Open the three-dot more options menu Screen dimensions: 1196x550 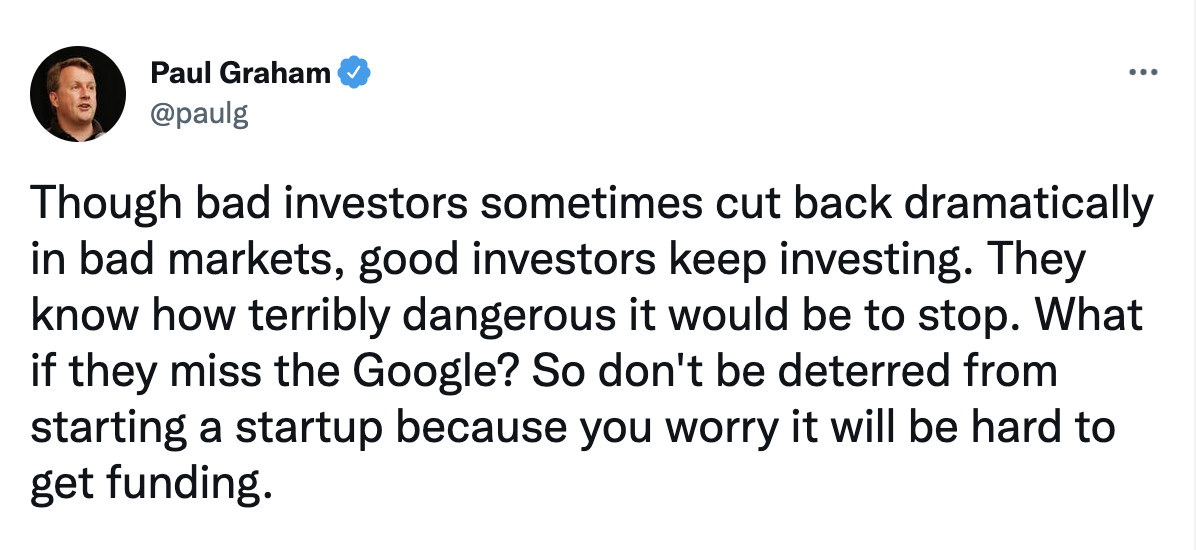point(1143,73)
